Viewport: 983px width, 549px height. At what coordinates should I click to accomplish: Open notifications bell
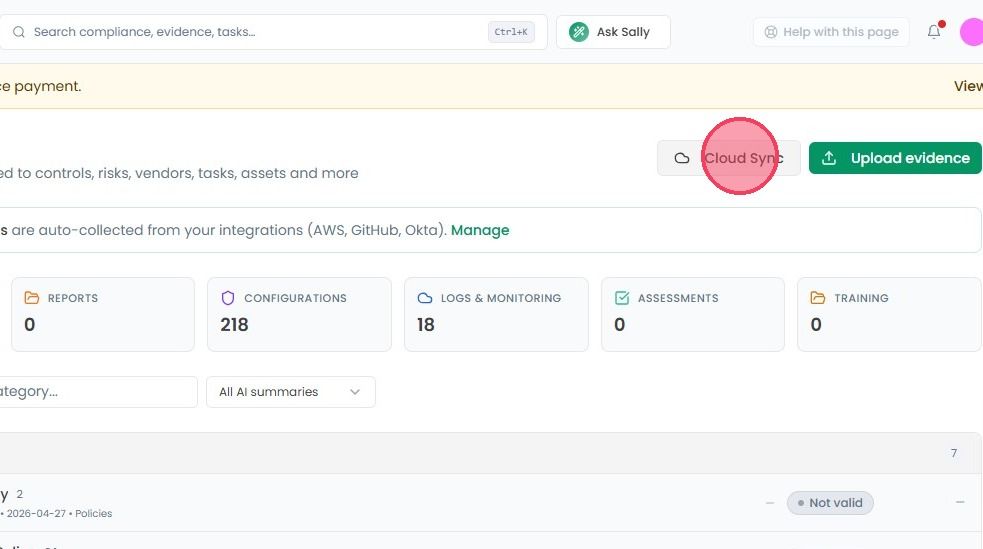click(x=934, y=32)
